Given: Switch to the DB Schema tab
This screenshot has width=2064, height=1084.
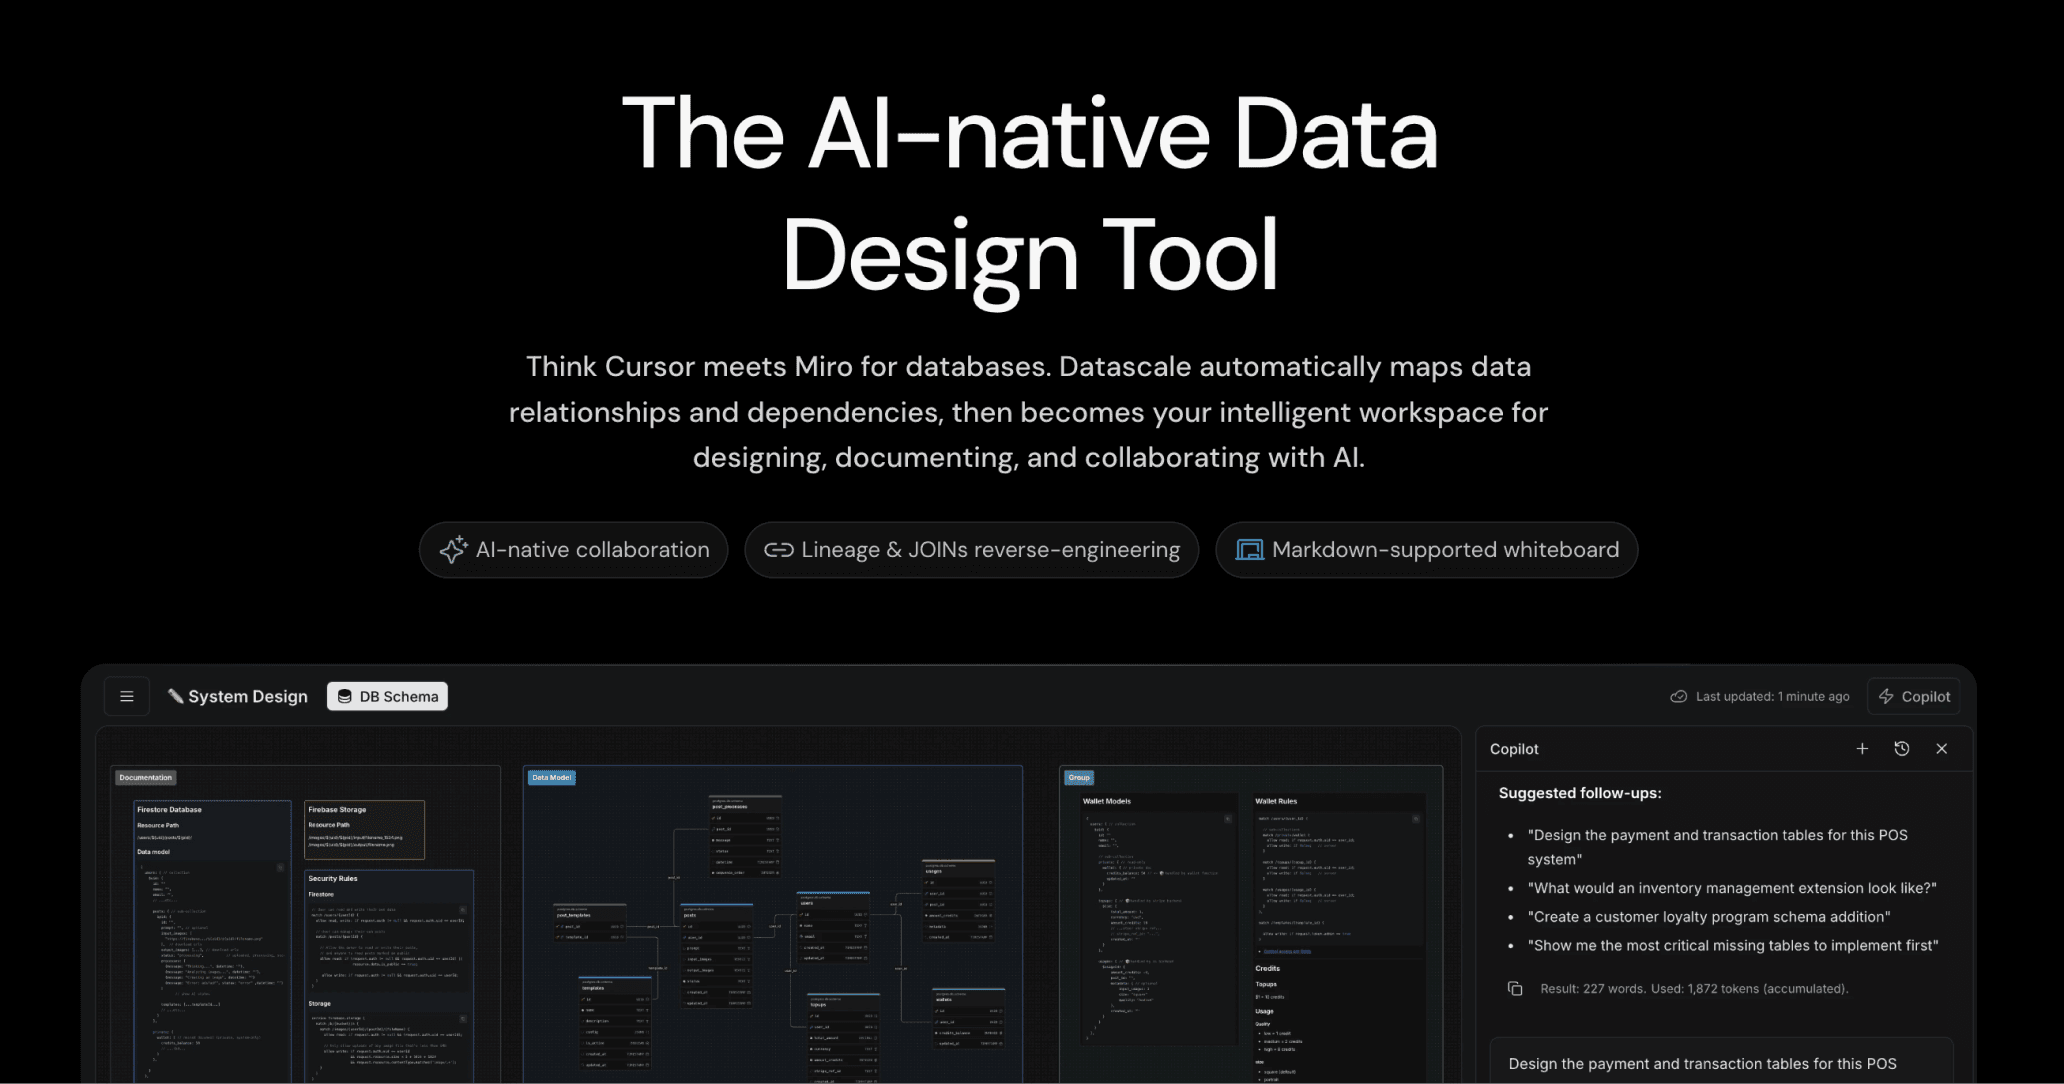Looking at the screenshot, I should tap(387, 696).
